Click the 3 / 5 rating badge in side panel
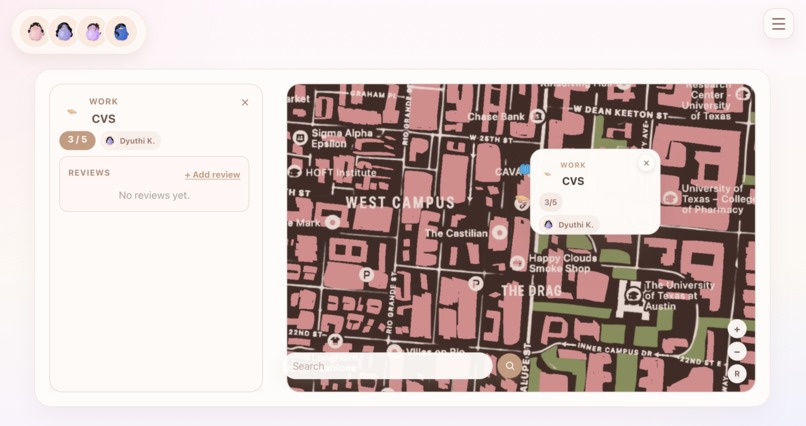This screenshot has height=426, width=806. tap(77, 140)
